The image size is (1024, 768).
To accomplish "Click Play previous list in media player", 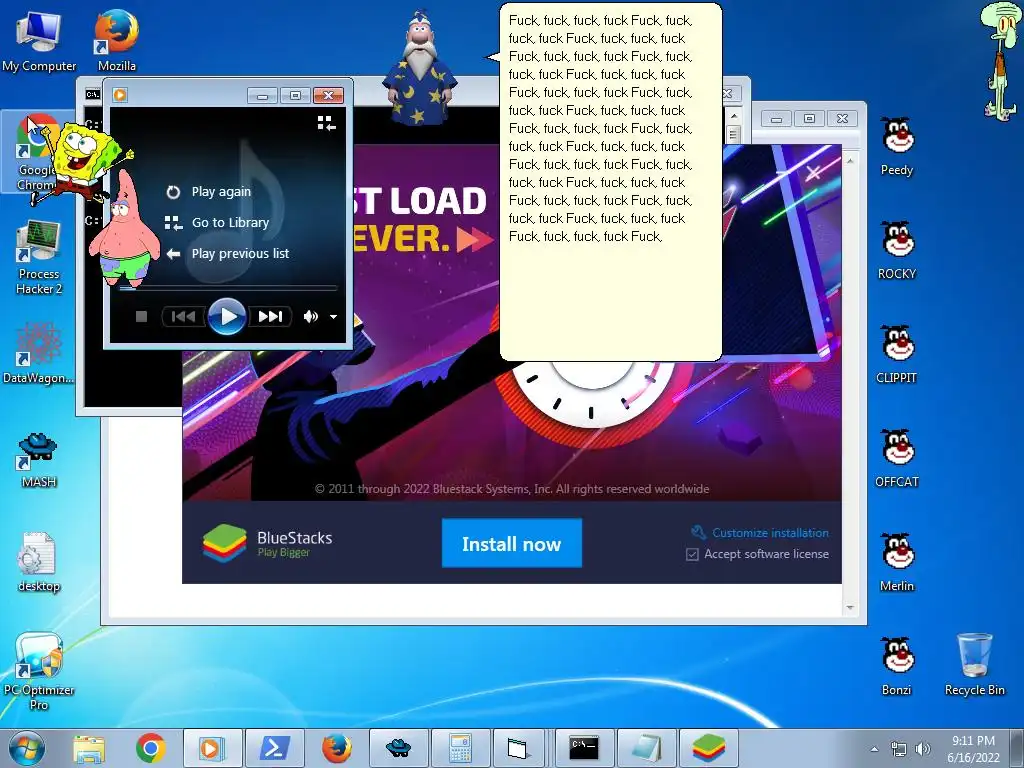I will click(x=227, y=253).
